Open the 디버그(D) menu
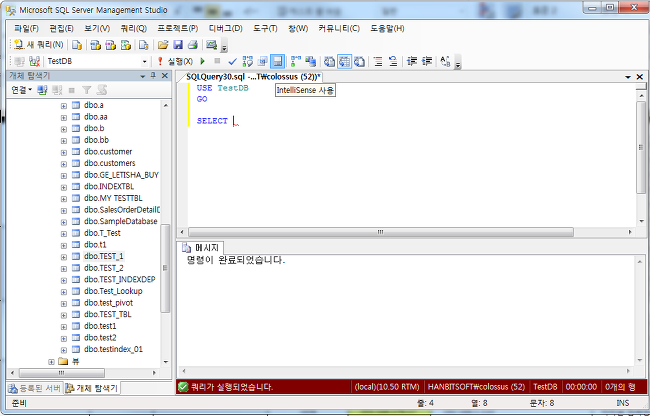Image resolution: width=650 pixels, height=416 pixels. [x=226, y=29]
